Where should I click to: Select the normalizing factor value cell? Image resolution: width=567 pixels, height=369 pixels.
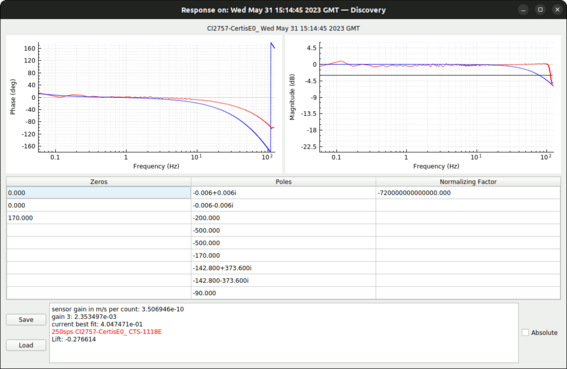tap(468, 193)
